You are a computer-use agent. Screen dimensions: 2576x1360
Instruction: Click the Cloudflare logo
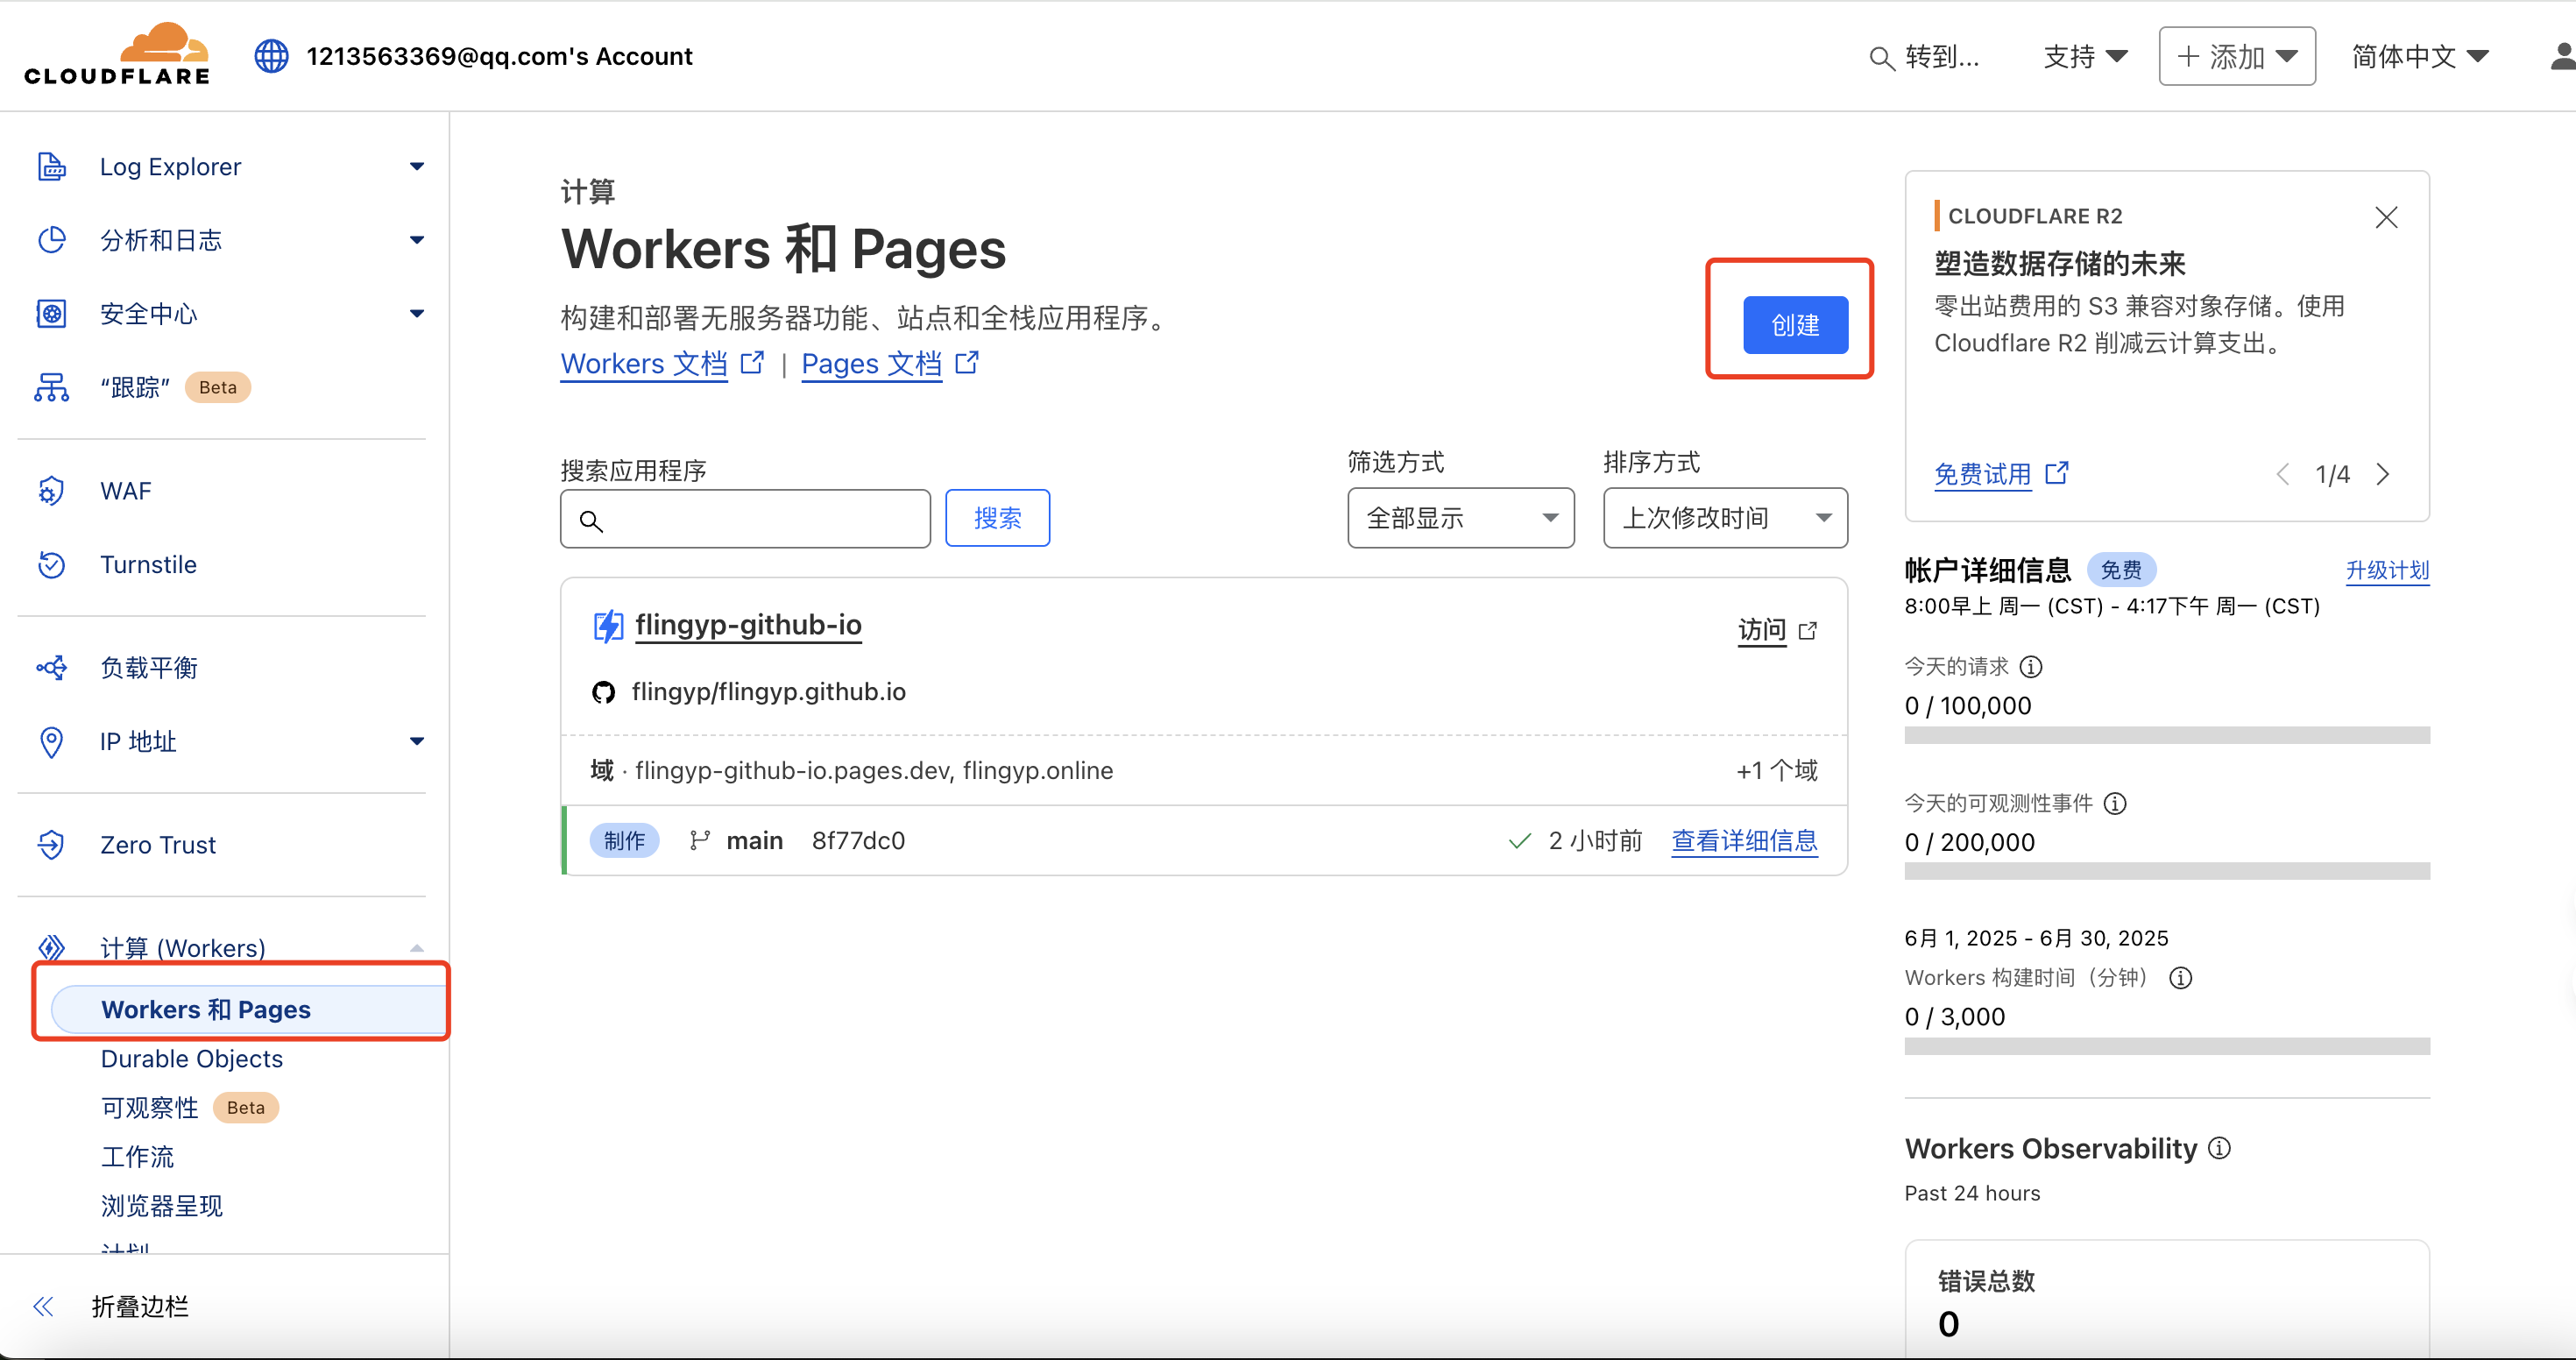tap(117, 55)
